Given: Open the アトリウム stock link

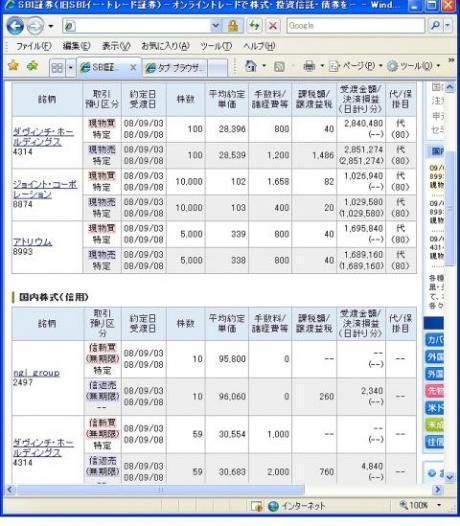Looking at the screenshot, I should (32, 242).
